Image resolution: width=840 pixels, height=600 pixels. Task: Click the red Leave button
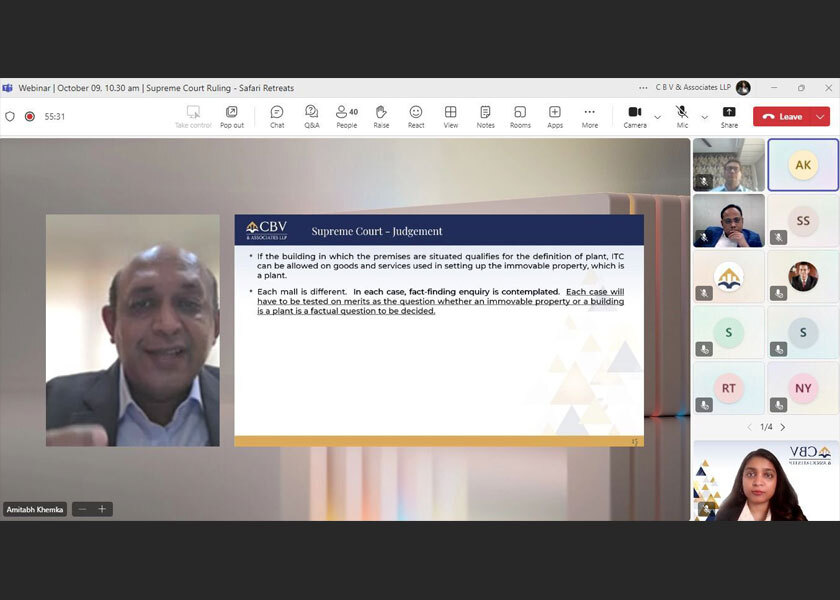coord(782,117)
